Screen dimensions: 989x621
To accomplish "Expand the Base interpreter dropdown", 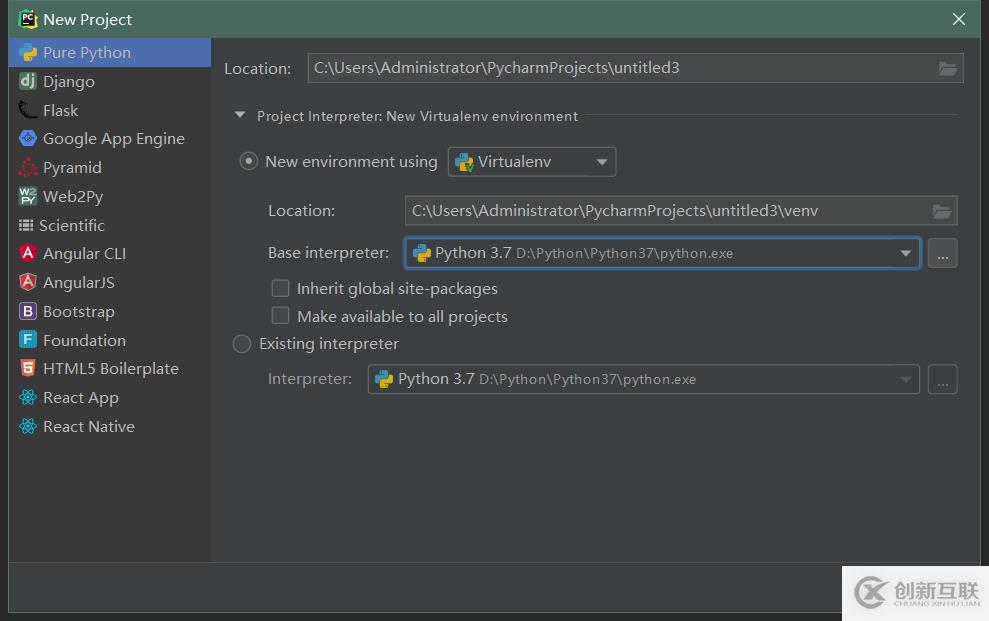I will pyautogui.click(x=905, y=253).
